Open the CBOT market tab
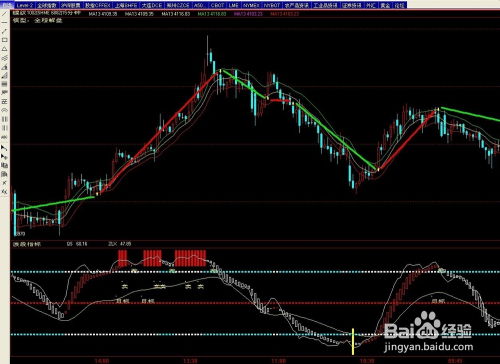Viewport: 500px width, 364px height. [x=217, y=5]
